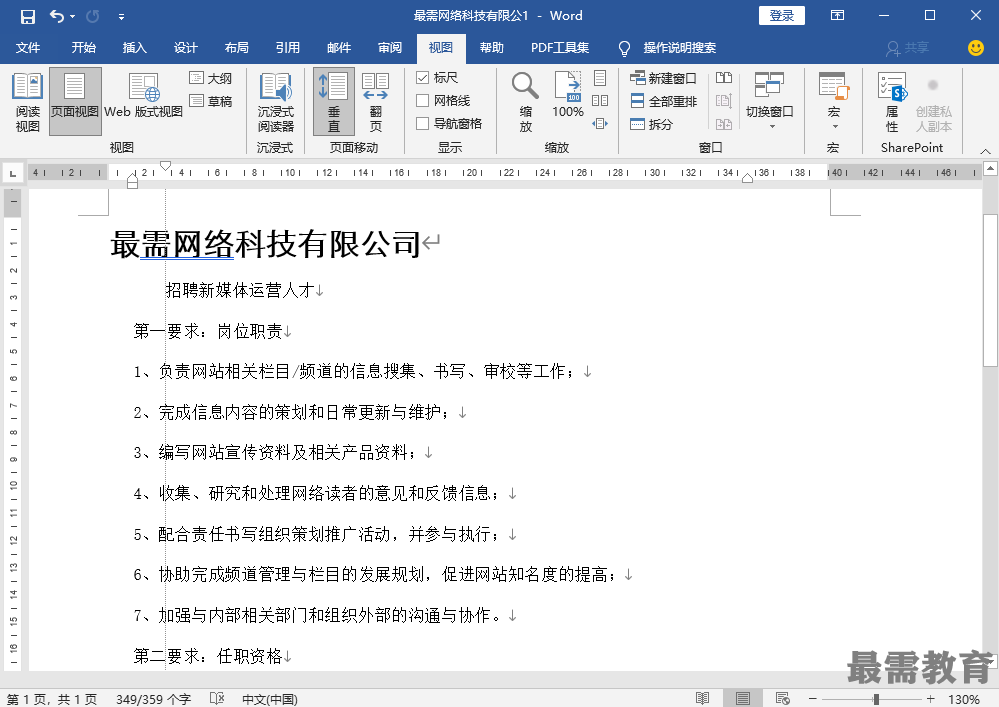999x707 pixels.
Task: Select 页面视图 print layout
Action: (75, 102)
